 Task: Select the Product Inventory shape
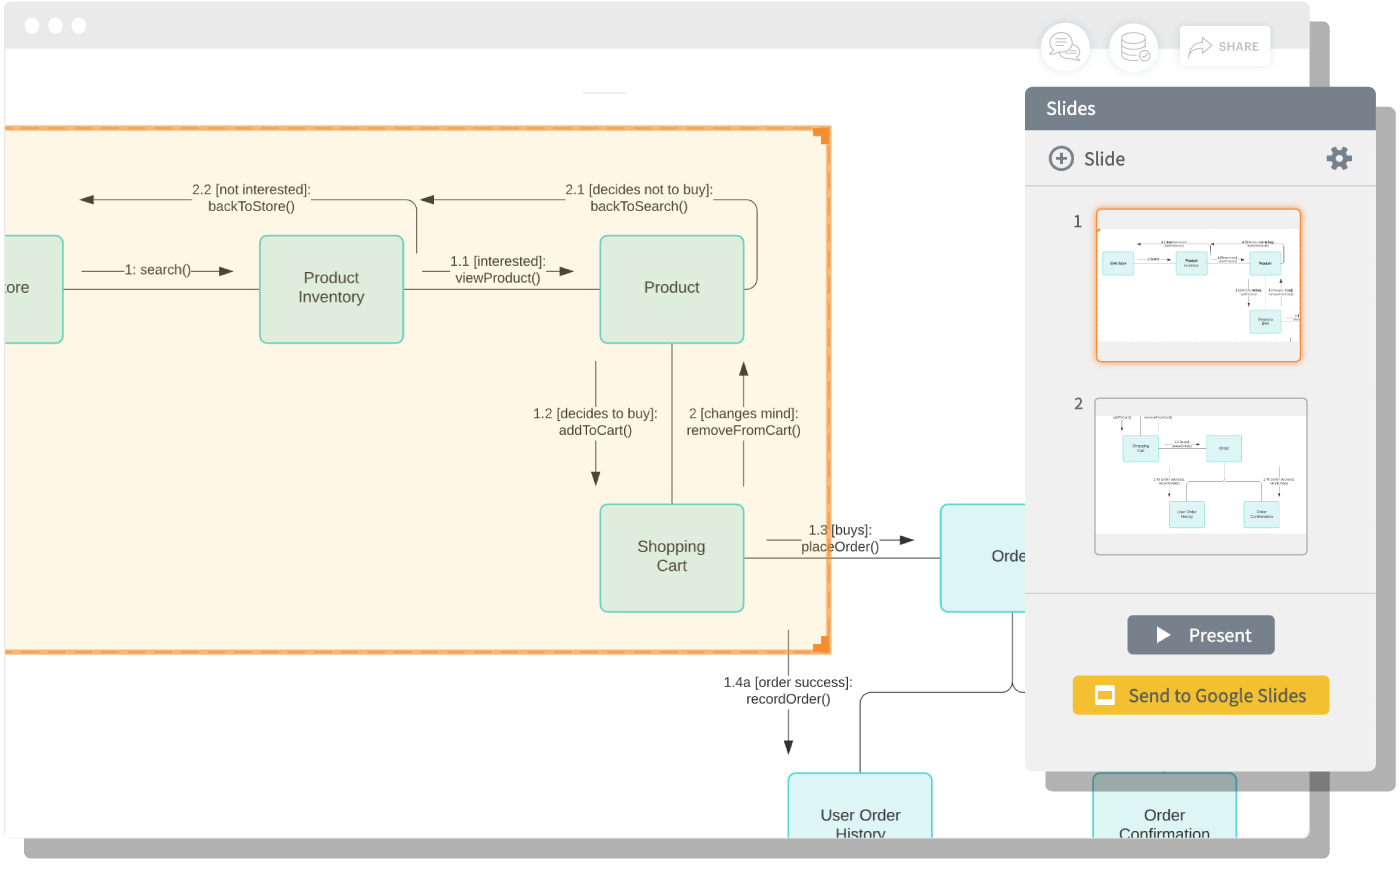332,289
